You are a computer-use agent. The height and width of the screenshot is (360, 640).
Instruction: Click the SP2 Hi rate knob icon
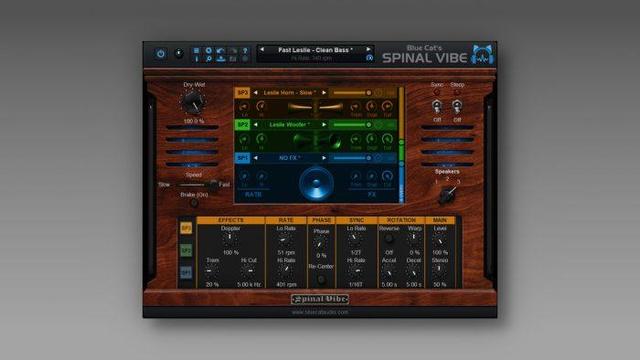[261, 140]
